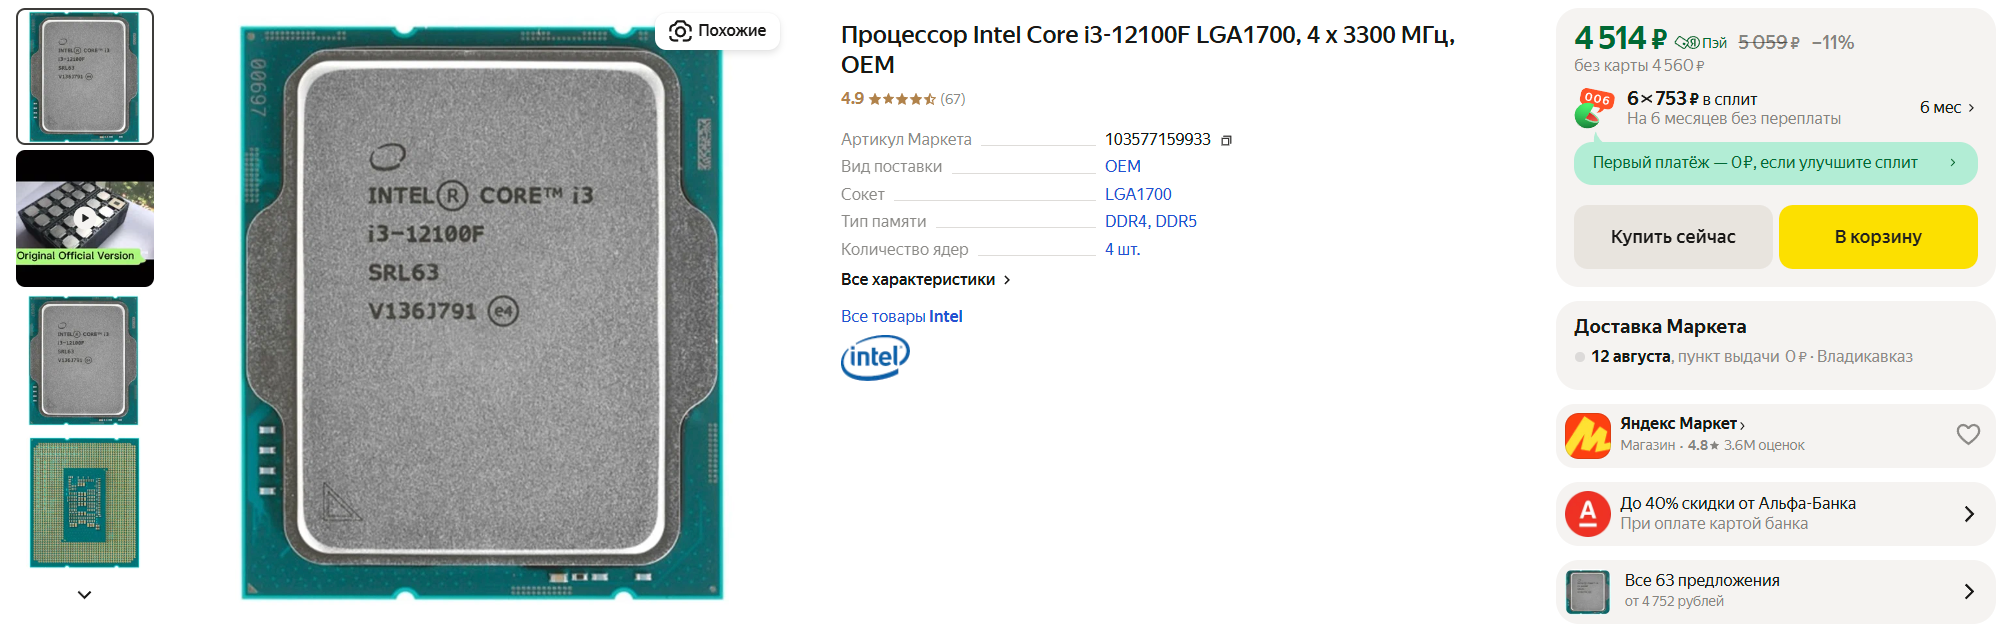Screen dimensions: 2002x631
Task: Add the shop to favorites with heart icon
Action: pyautogui.click(x=1967, y=434)
